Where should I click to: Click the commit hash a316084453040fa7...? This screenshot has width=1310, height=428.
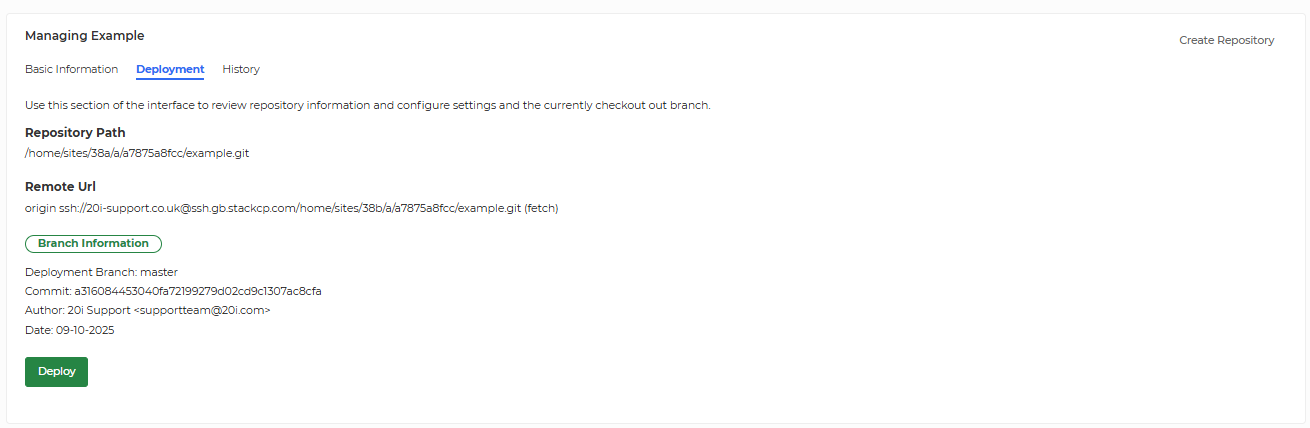198,291
